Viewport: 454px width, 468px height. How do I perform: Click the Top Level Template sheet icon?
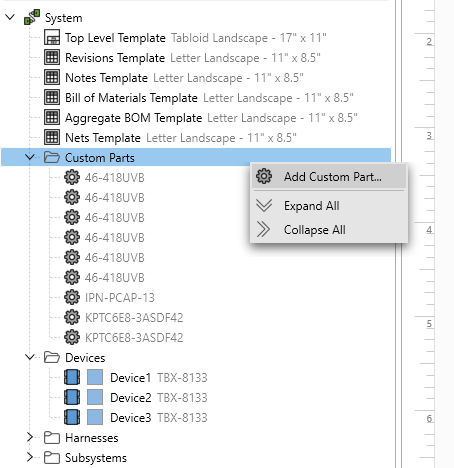(x=52, y=37)
